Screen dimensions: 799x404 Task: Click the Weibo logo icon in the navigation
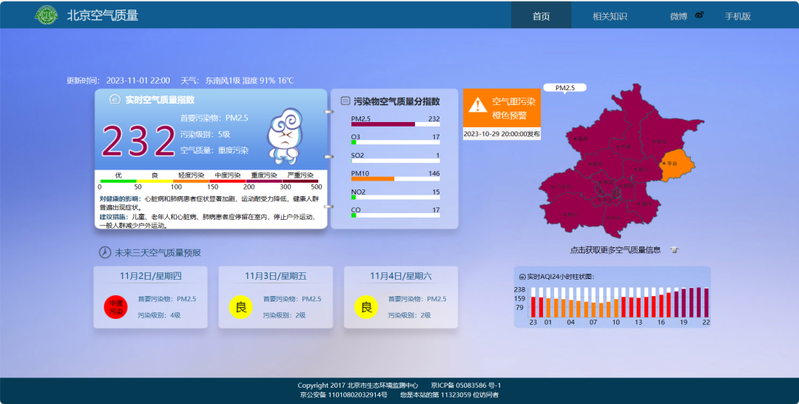pos(699,15)
